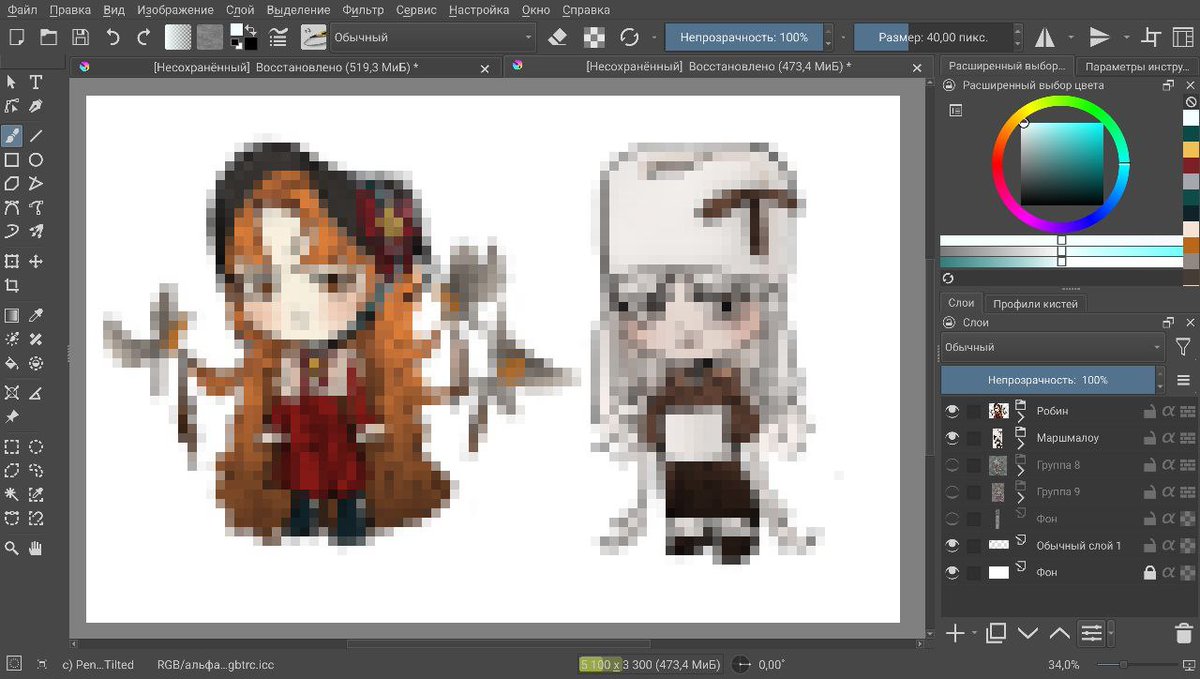This screenshot has width=1200, height=679.
Task: Click the Open file folder icon
Action: pyautogui.click(x=48, y=37)
